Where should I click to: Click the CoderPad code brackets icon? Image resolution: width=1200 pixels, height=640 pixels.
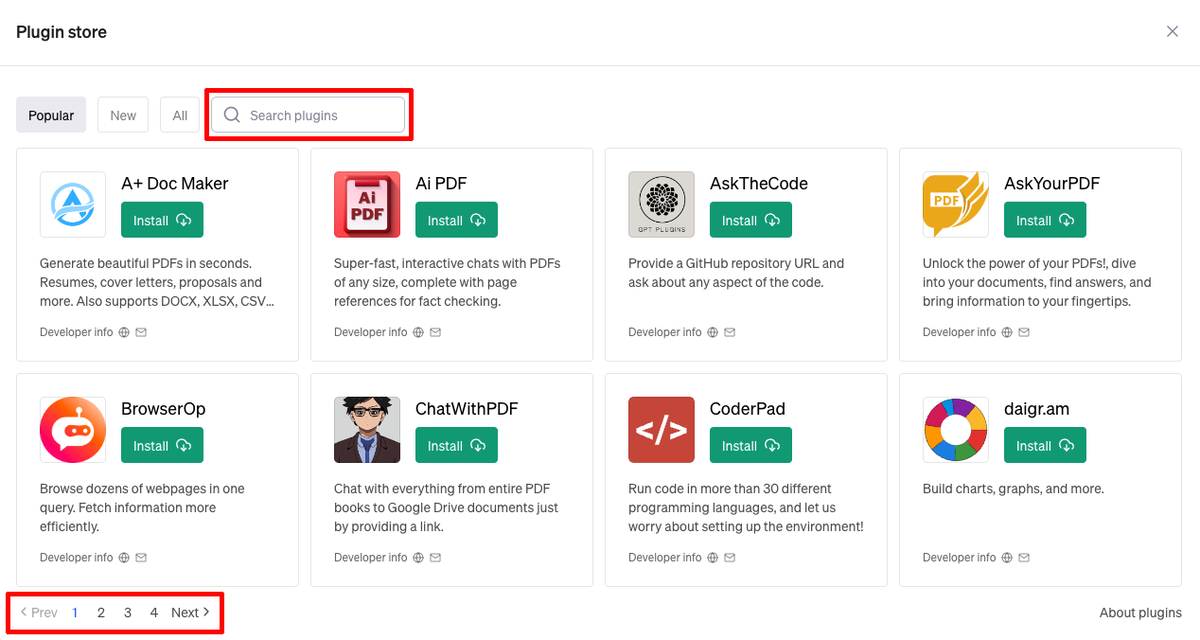[x=661, y=430]
